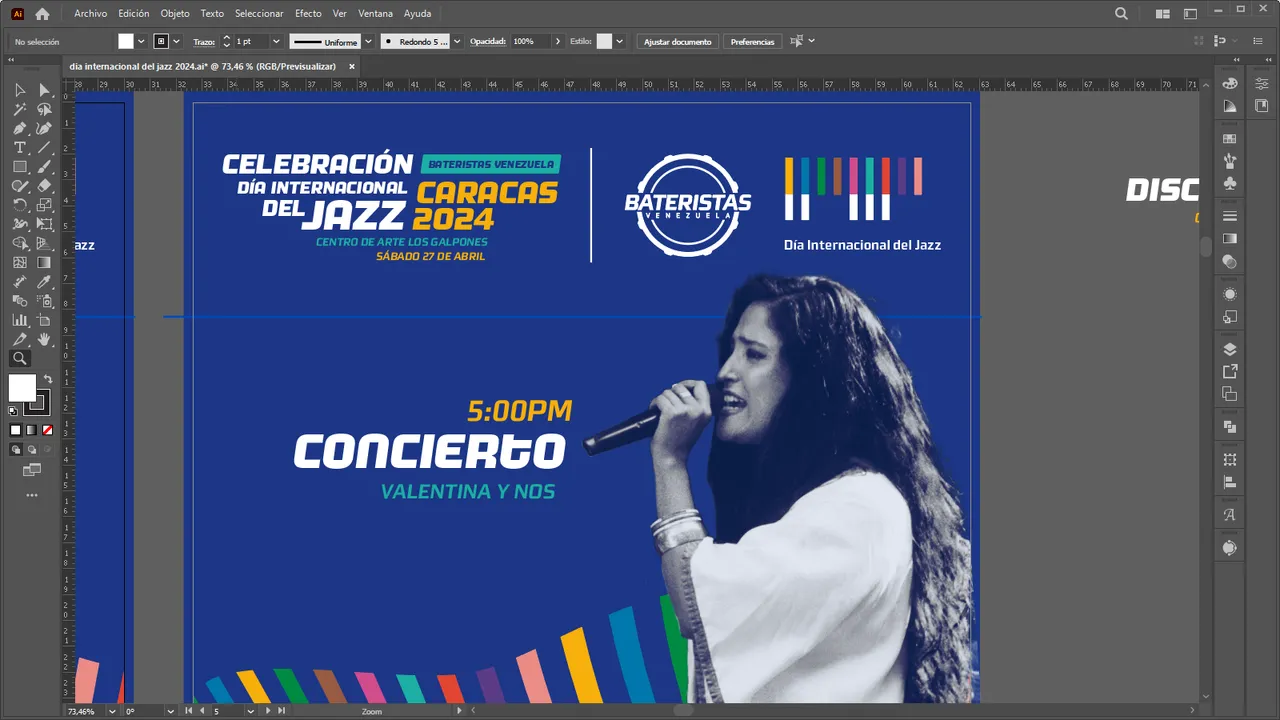The height and width of the screenshot is (720, 1280).
Task: Select the Magic Wand tool
Action: 20,110
